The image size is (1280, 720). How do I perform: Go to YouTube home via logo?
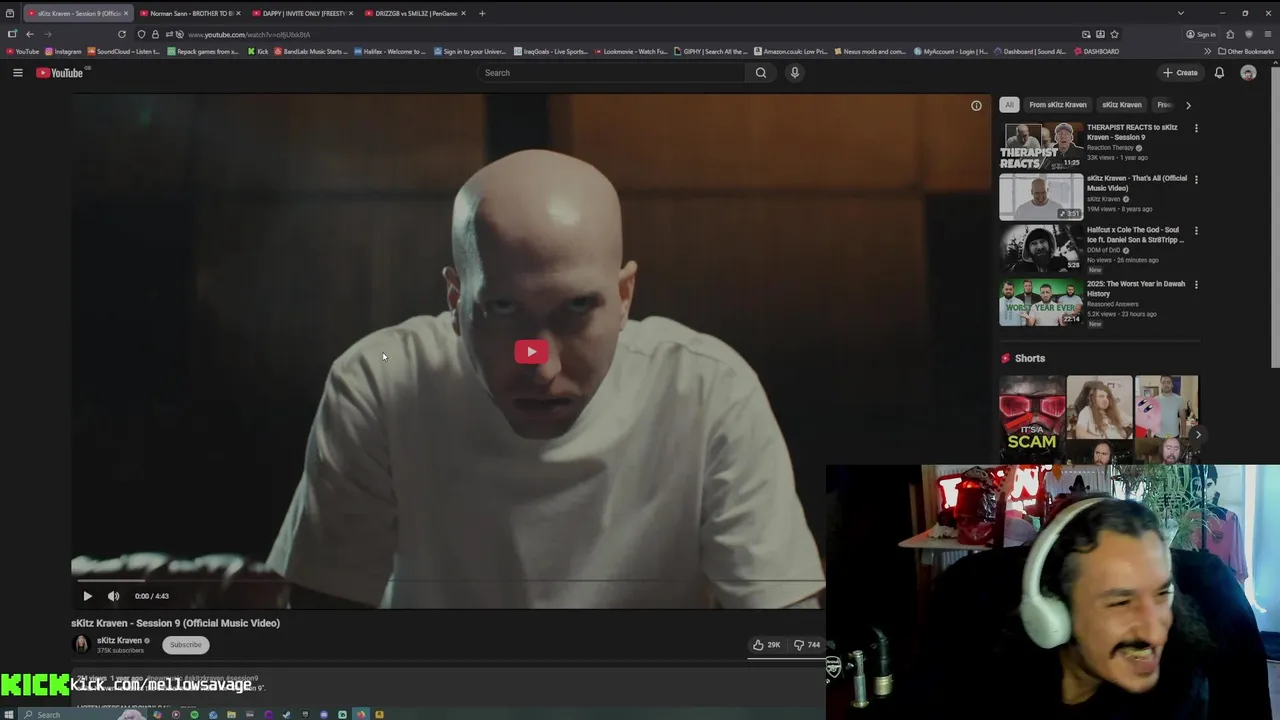[x=60, y=73]
